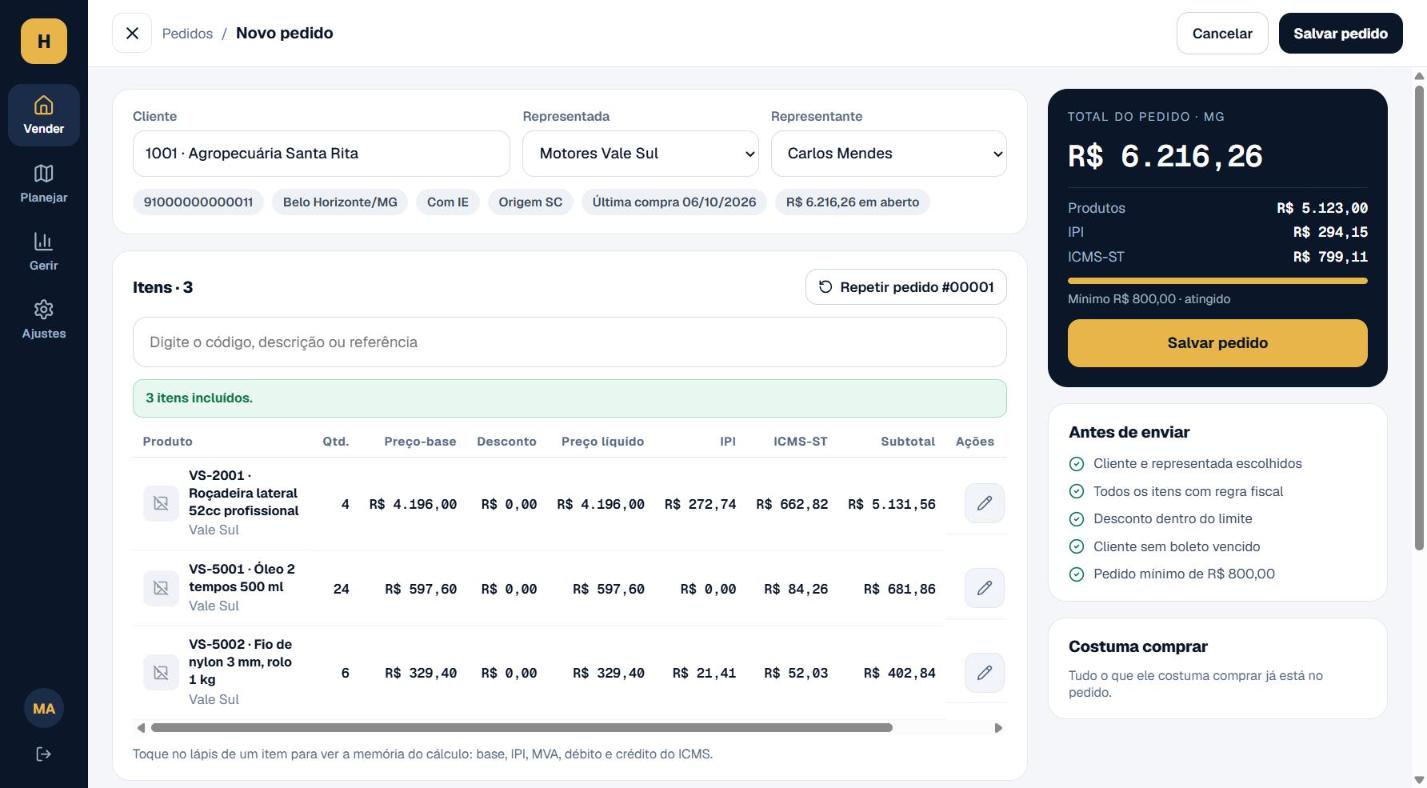Focus the Cliente input field

pos(321,154)
